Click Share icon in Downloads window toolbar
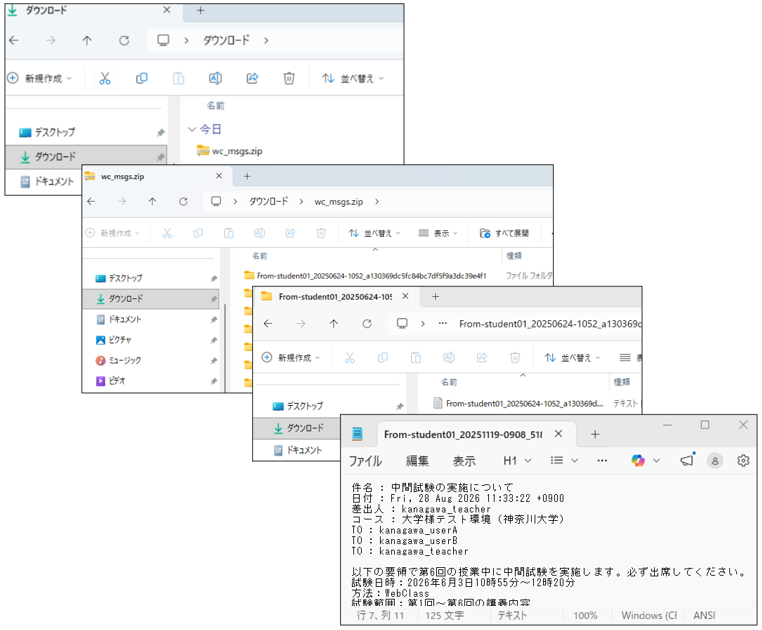This screenshot has width=762, height=630. pyautogui.click(x=252, y=78)
